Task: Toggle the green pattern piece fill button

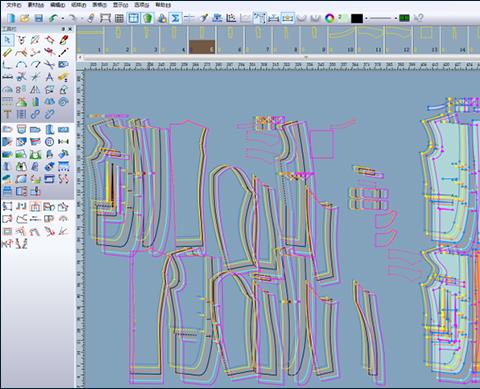Action: (148, 18)
